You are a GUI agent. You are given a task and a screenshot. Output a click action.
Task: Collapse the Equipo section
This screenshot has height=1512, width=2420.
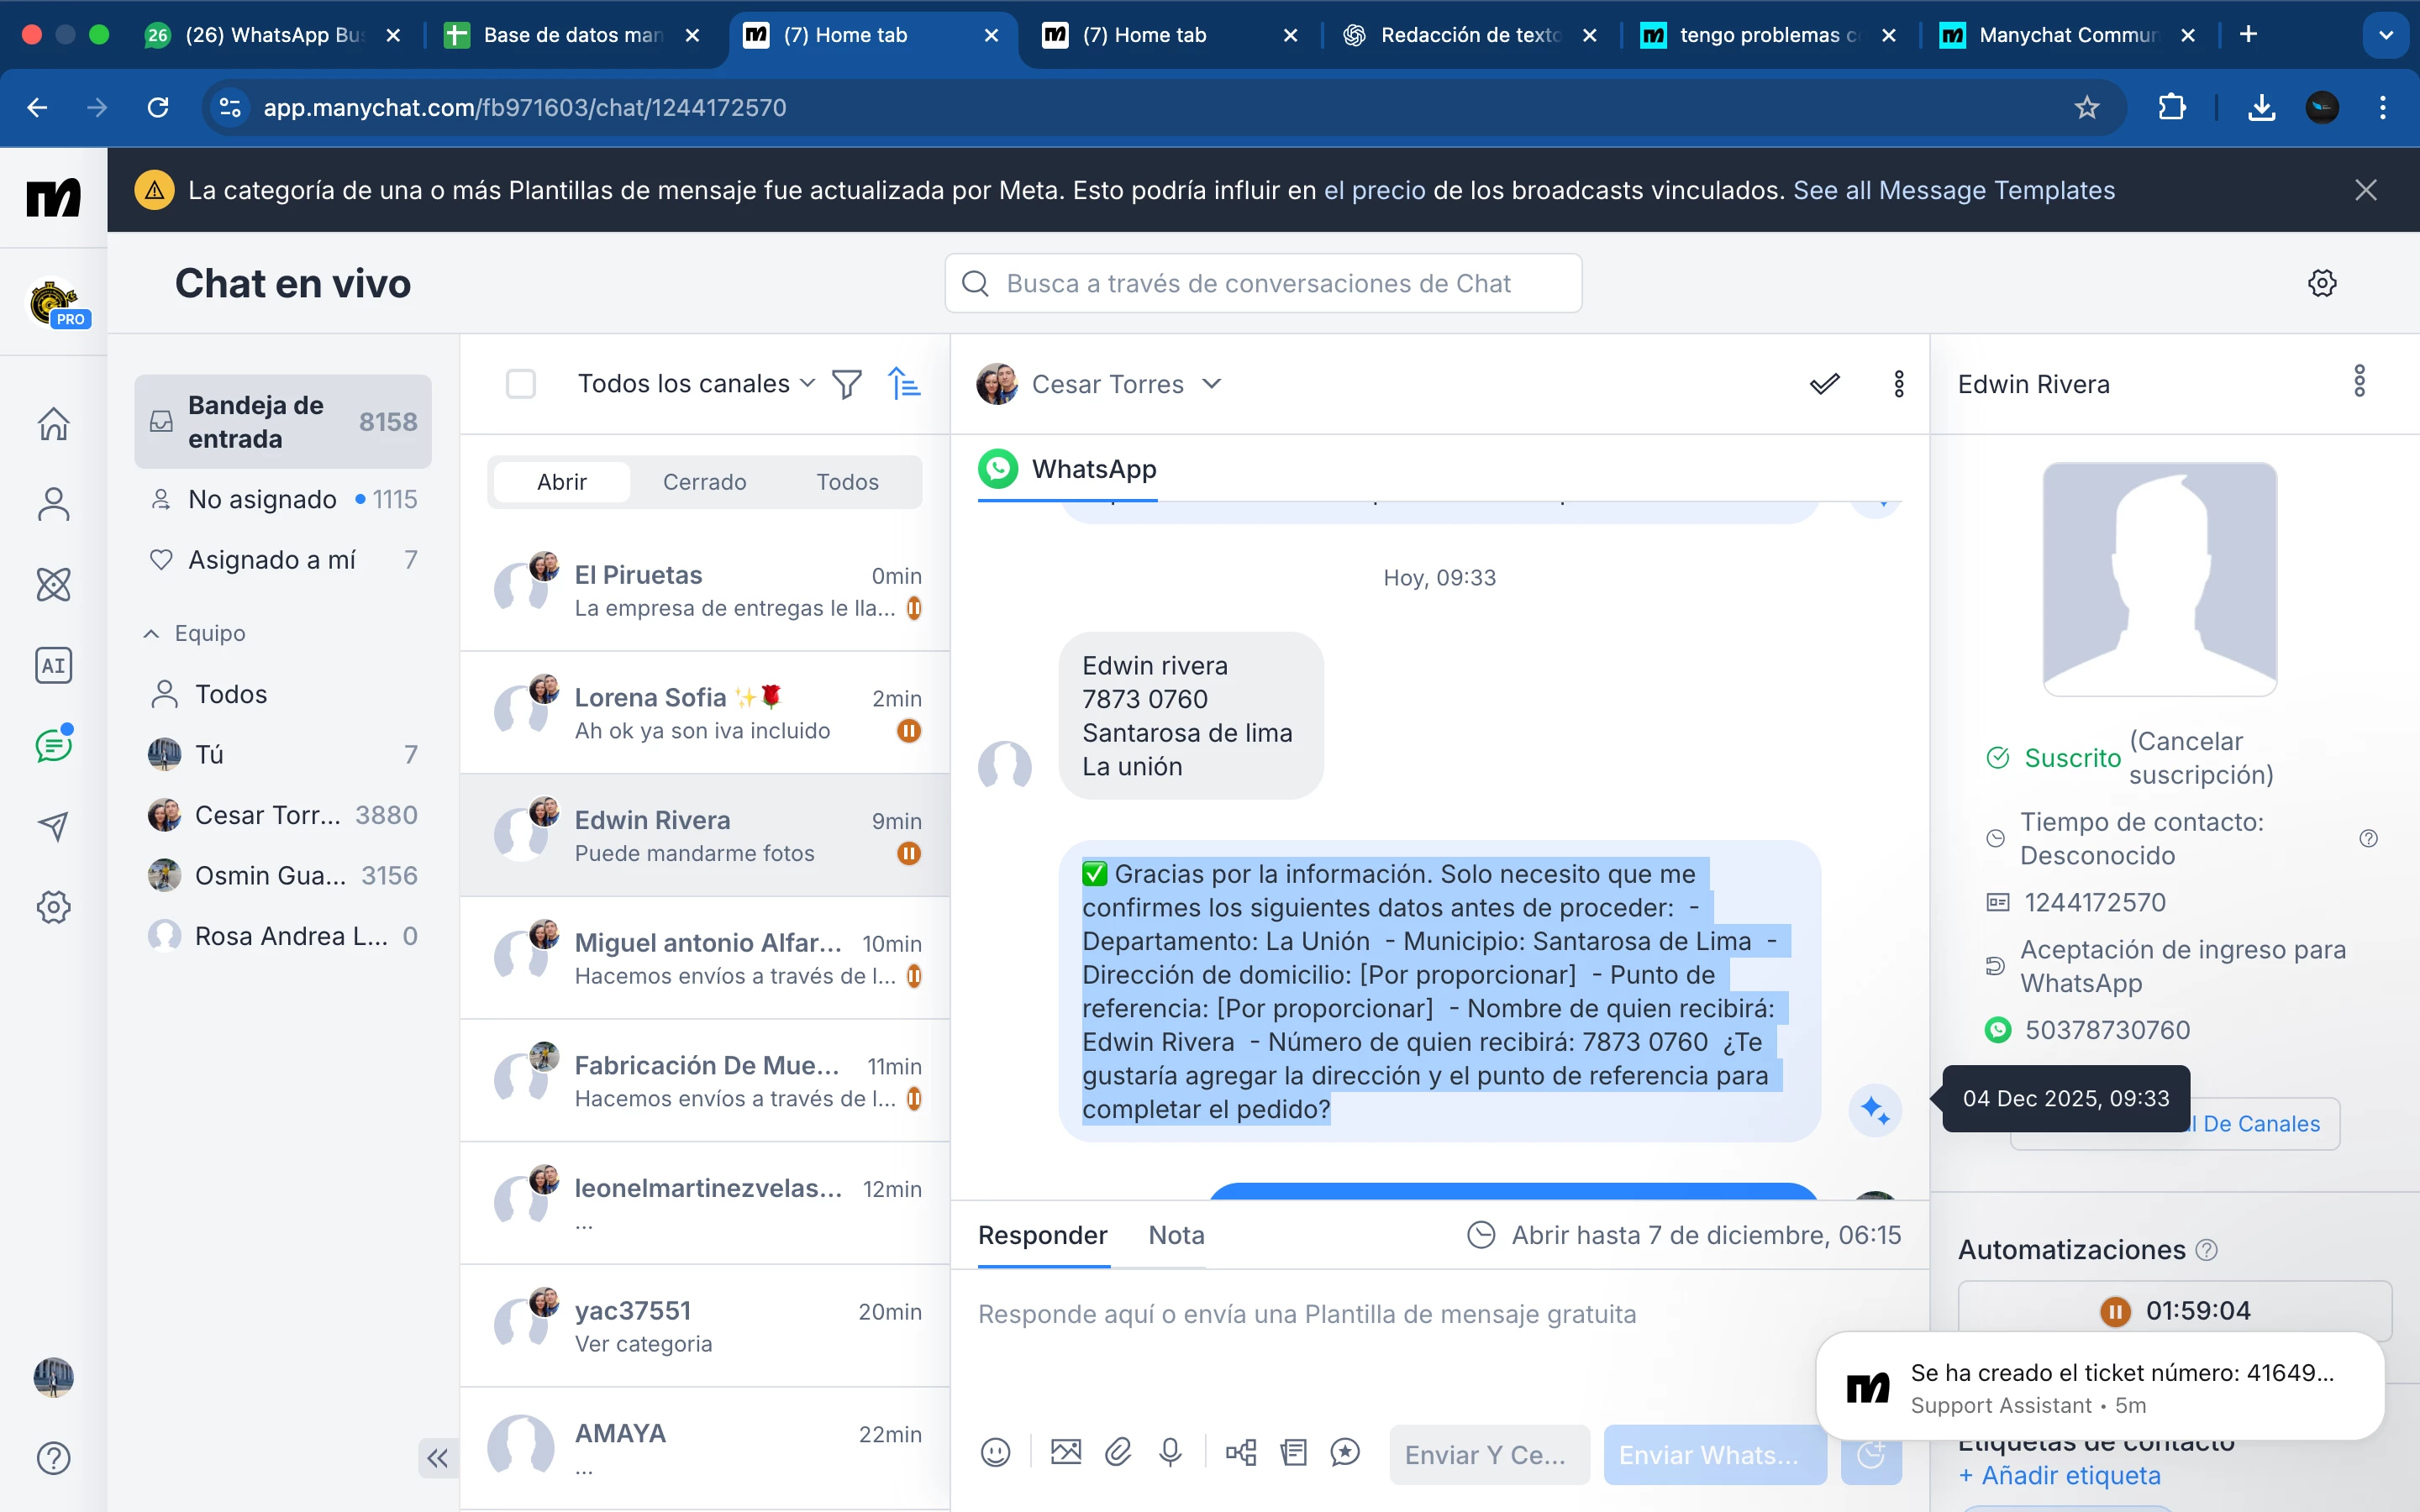151,633
